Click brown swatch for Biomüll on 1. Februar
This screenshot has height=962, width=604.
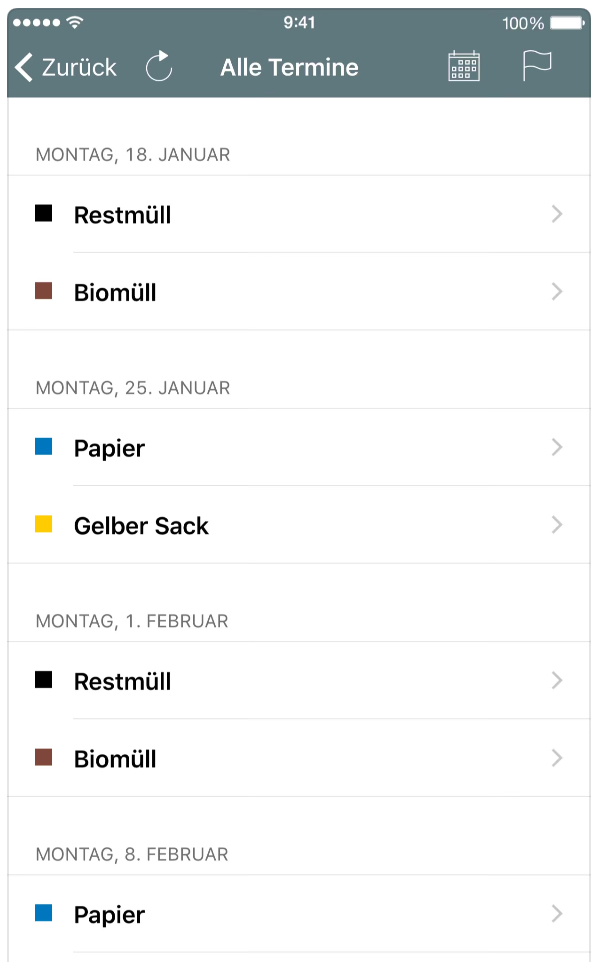(x=44, y=757)
